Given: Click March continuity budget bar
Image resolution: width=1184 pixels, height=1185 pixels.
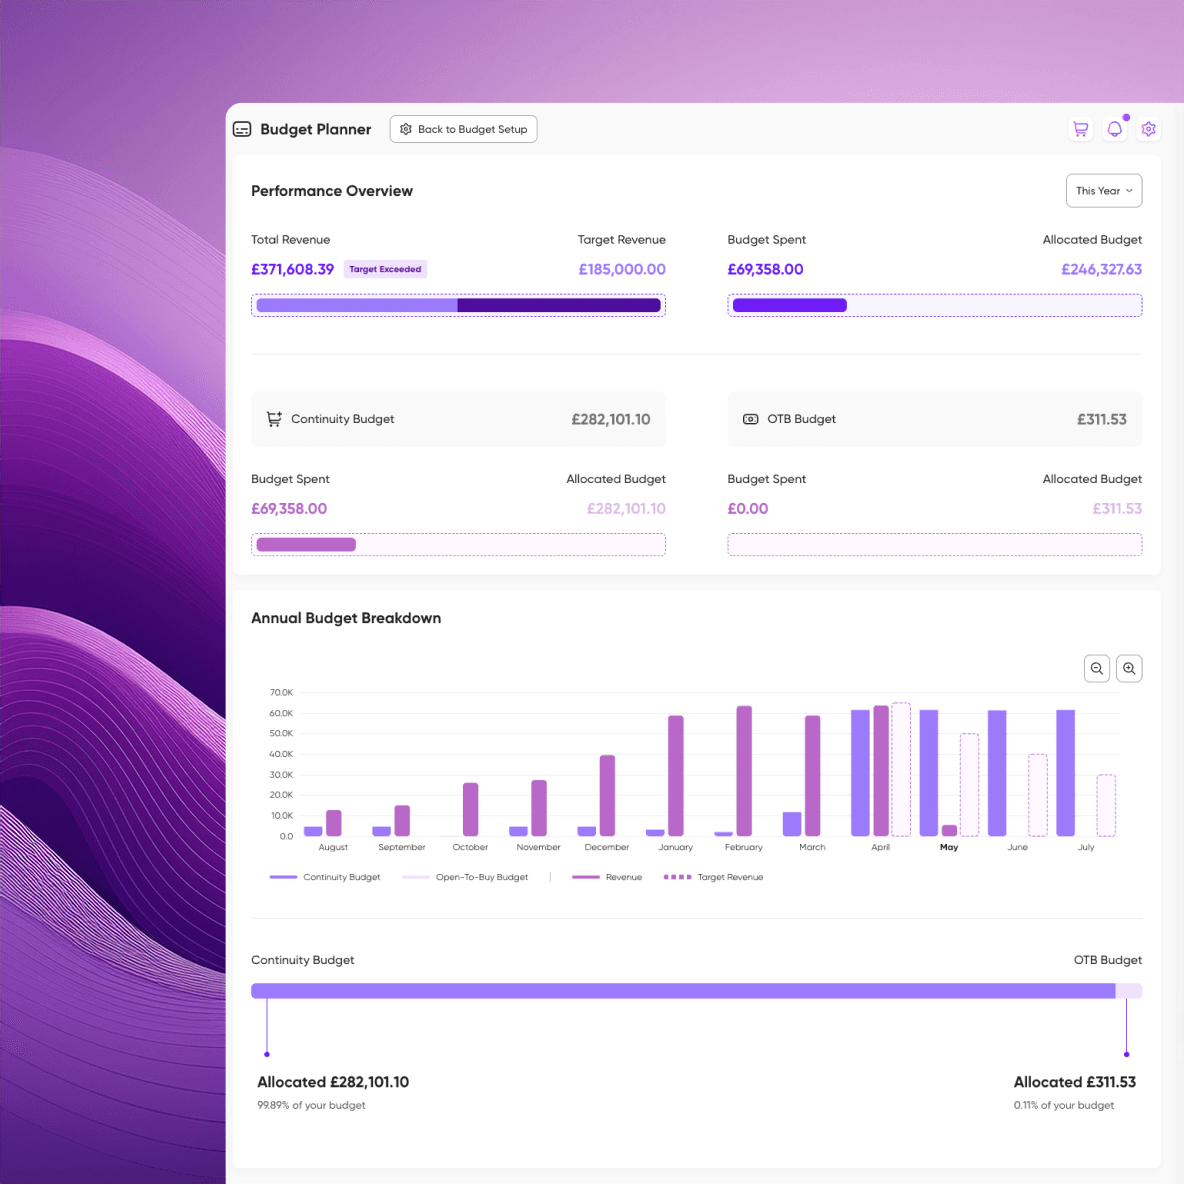Looking at the screenshot, I should 792,825.
